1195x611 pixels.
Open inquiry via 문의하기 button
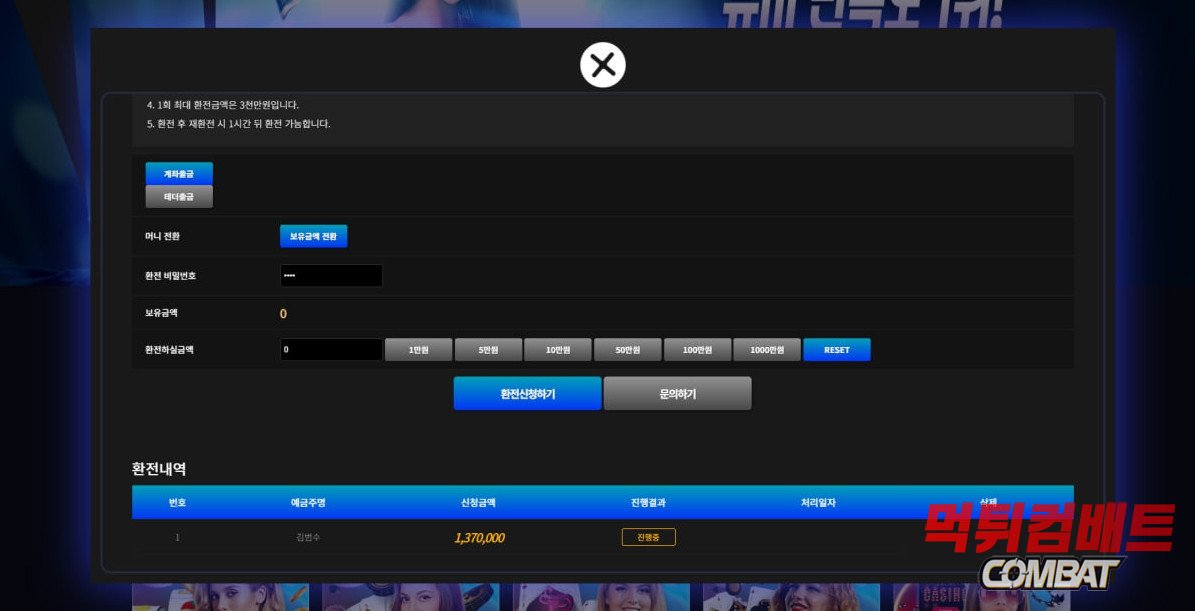[677, 394]
